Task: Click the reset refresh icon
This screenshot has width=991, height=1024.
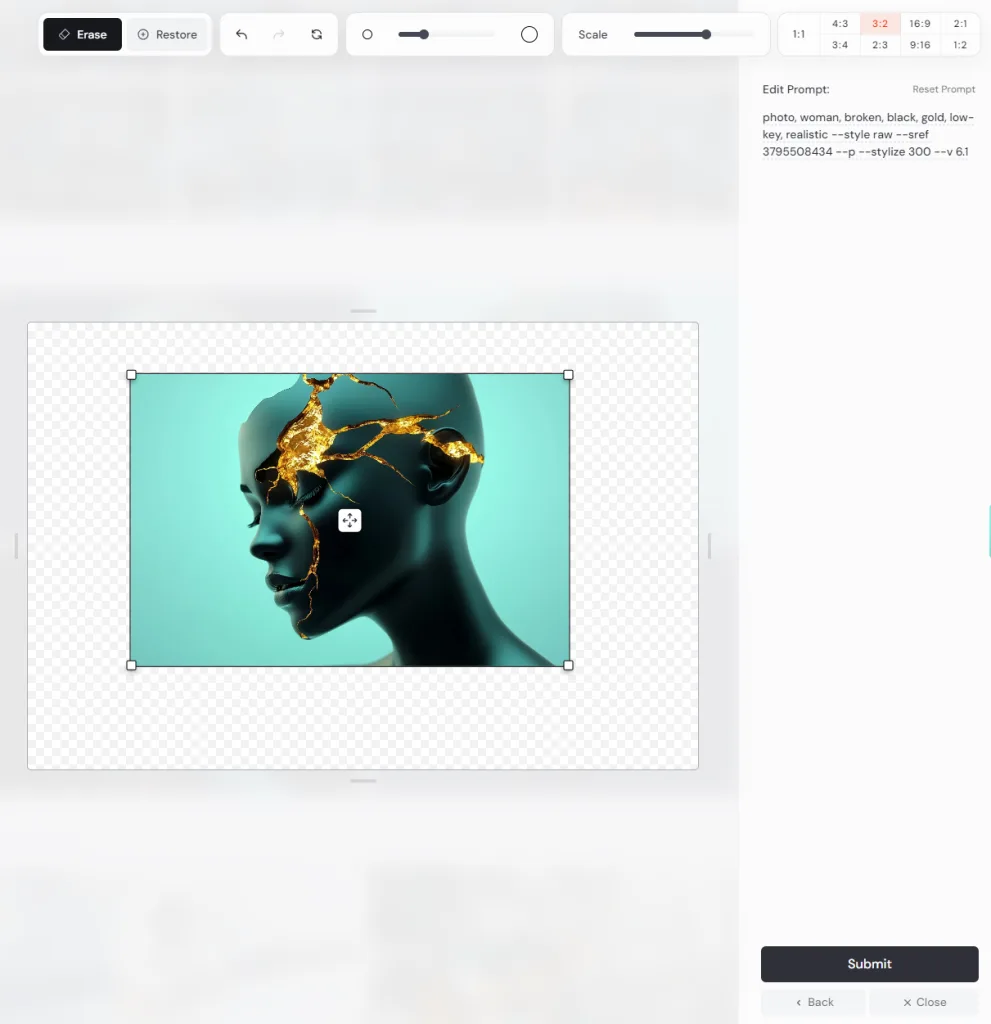Action: point(317,34)
